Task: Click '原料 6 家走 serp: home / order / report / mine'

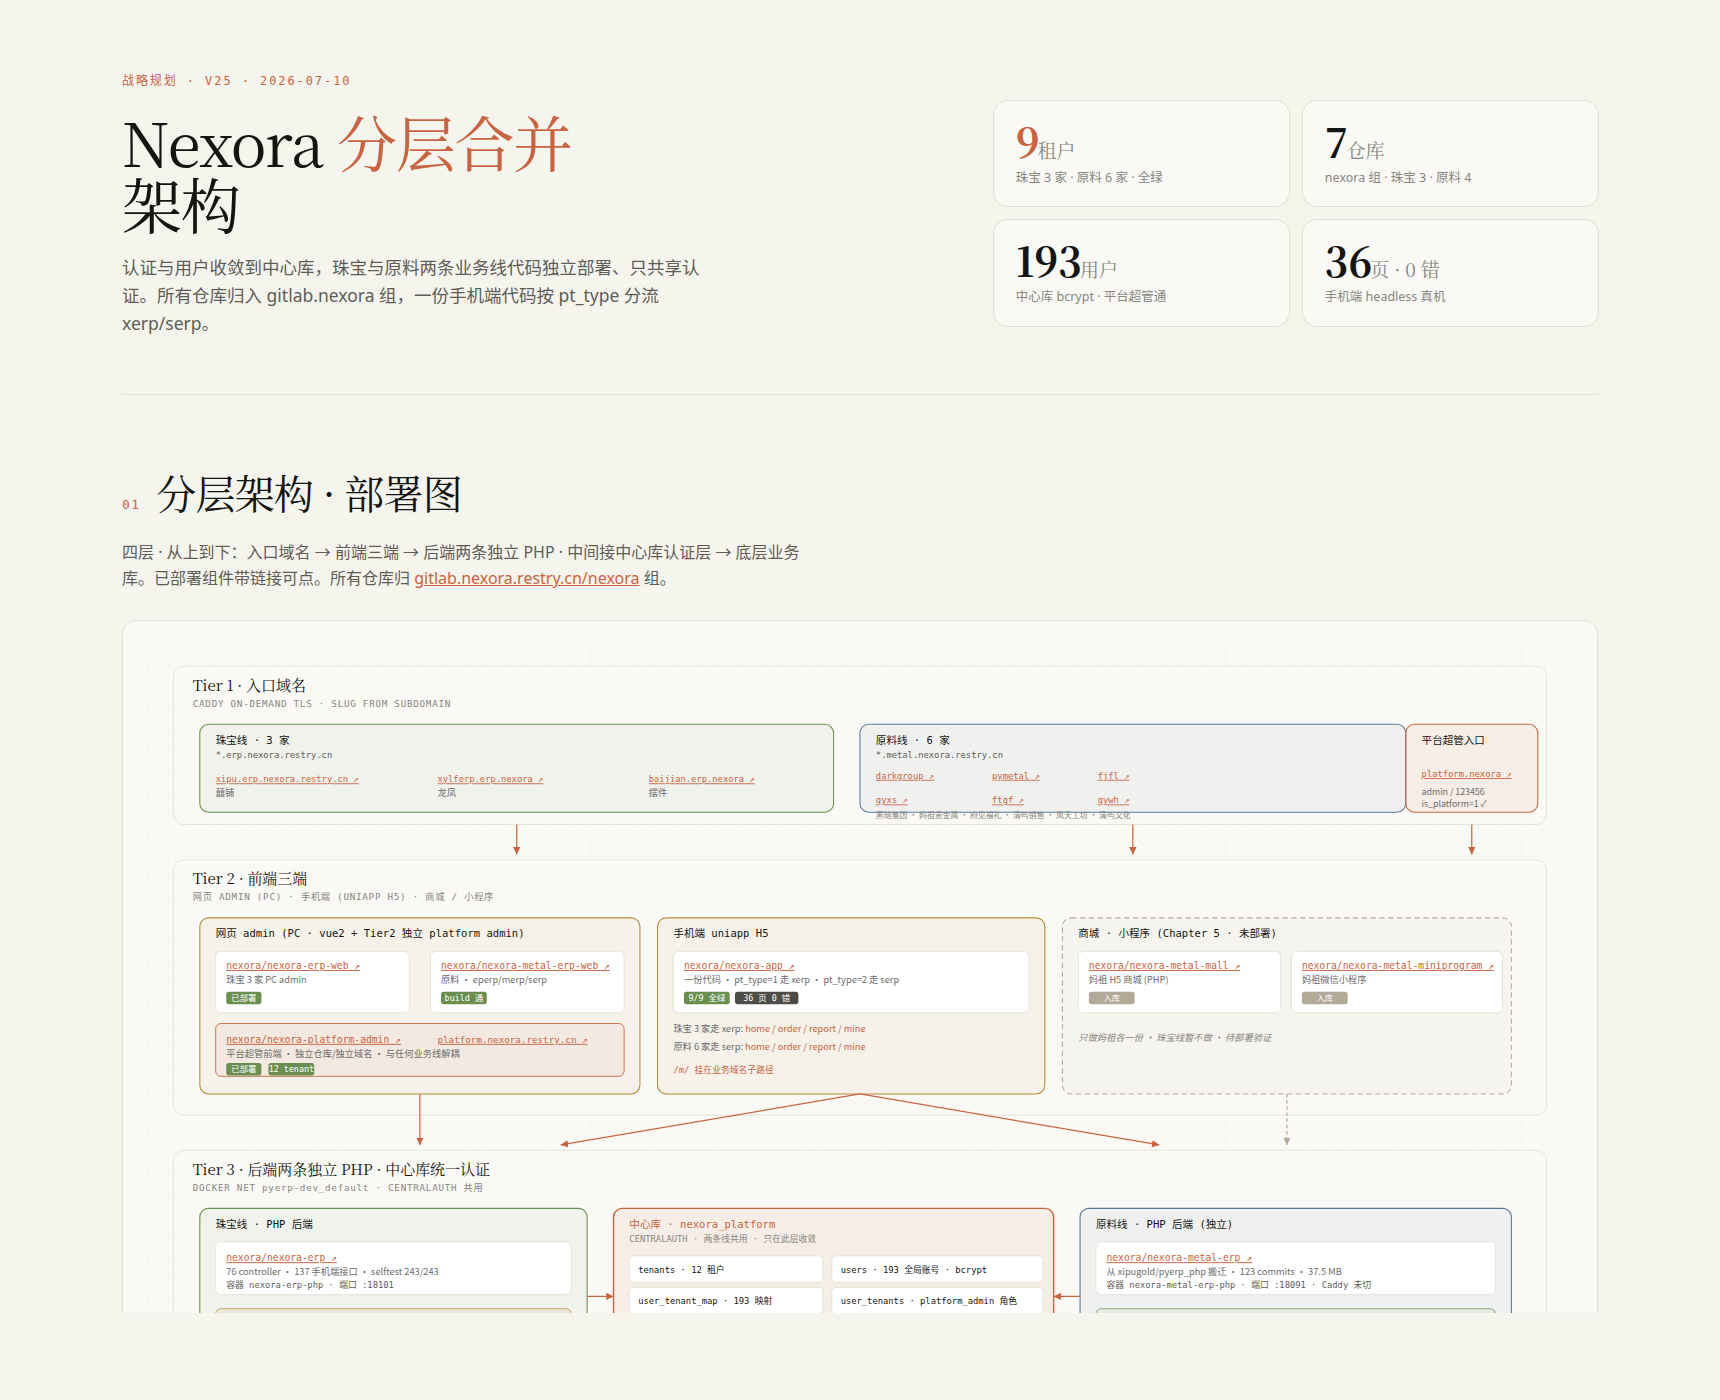Action: click(x=769, y=1047)
